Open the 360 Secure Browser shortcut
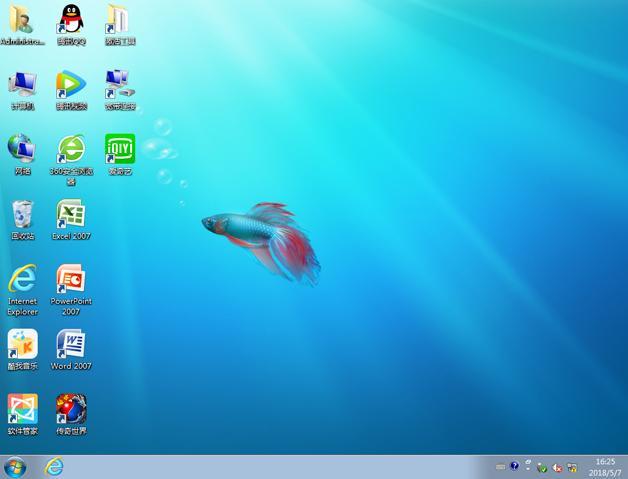 pos(70,150)
